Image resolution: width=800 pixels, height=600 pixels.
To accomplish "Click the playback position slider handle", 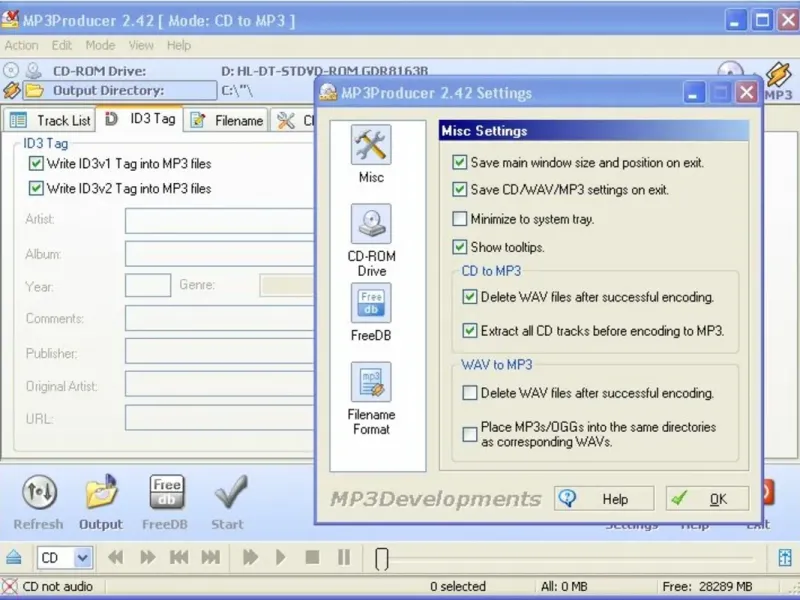I will (x=382, y=559).
